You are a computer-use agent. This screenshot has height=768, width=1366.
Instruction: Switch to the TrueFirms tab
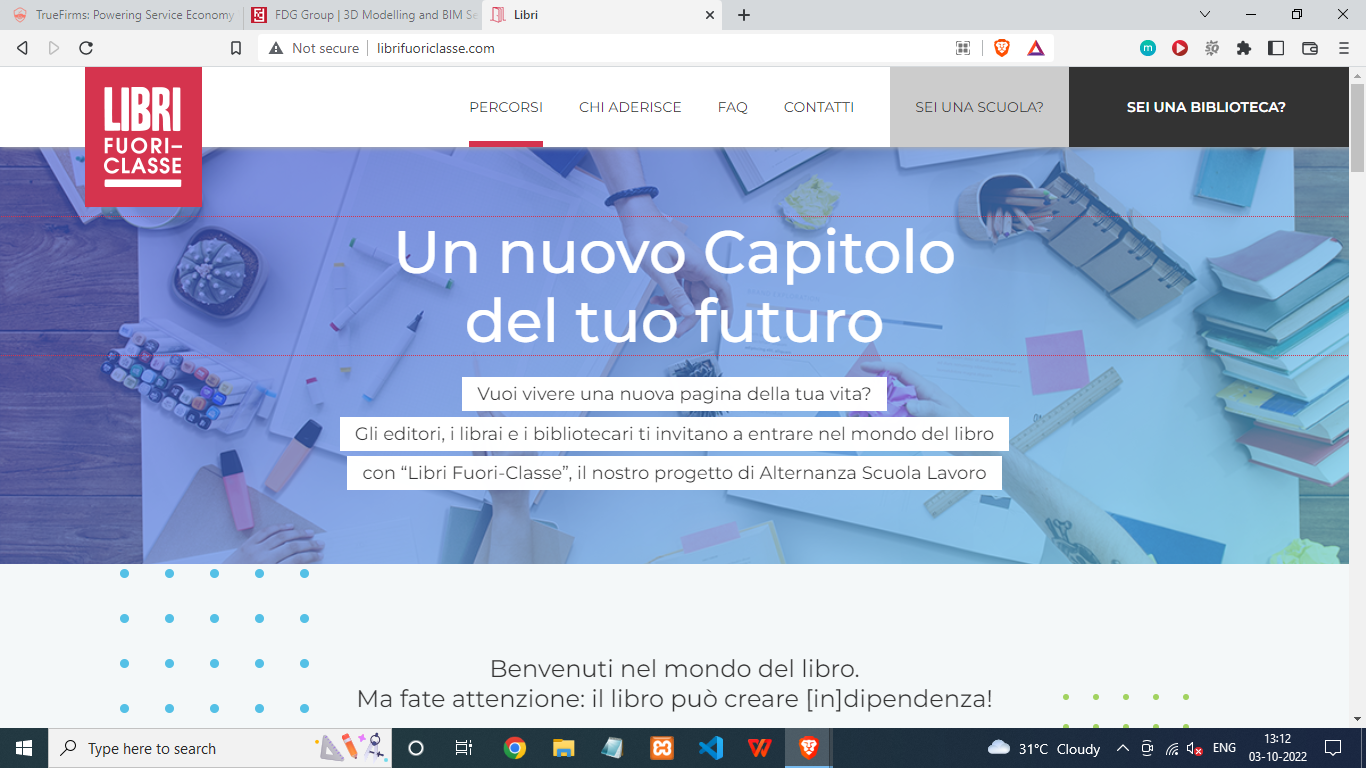click(123, 15)
